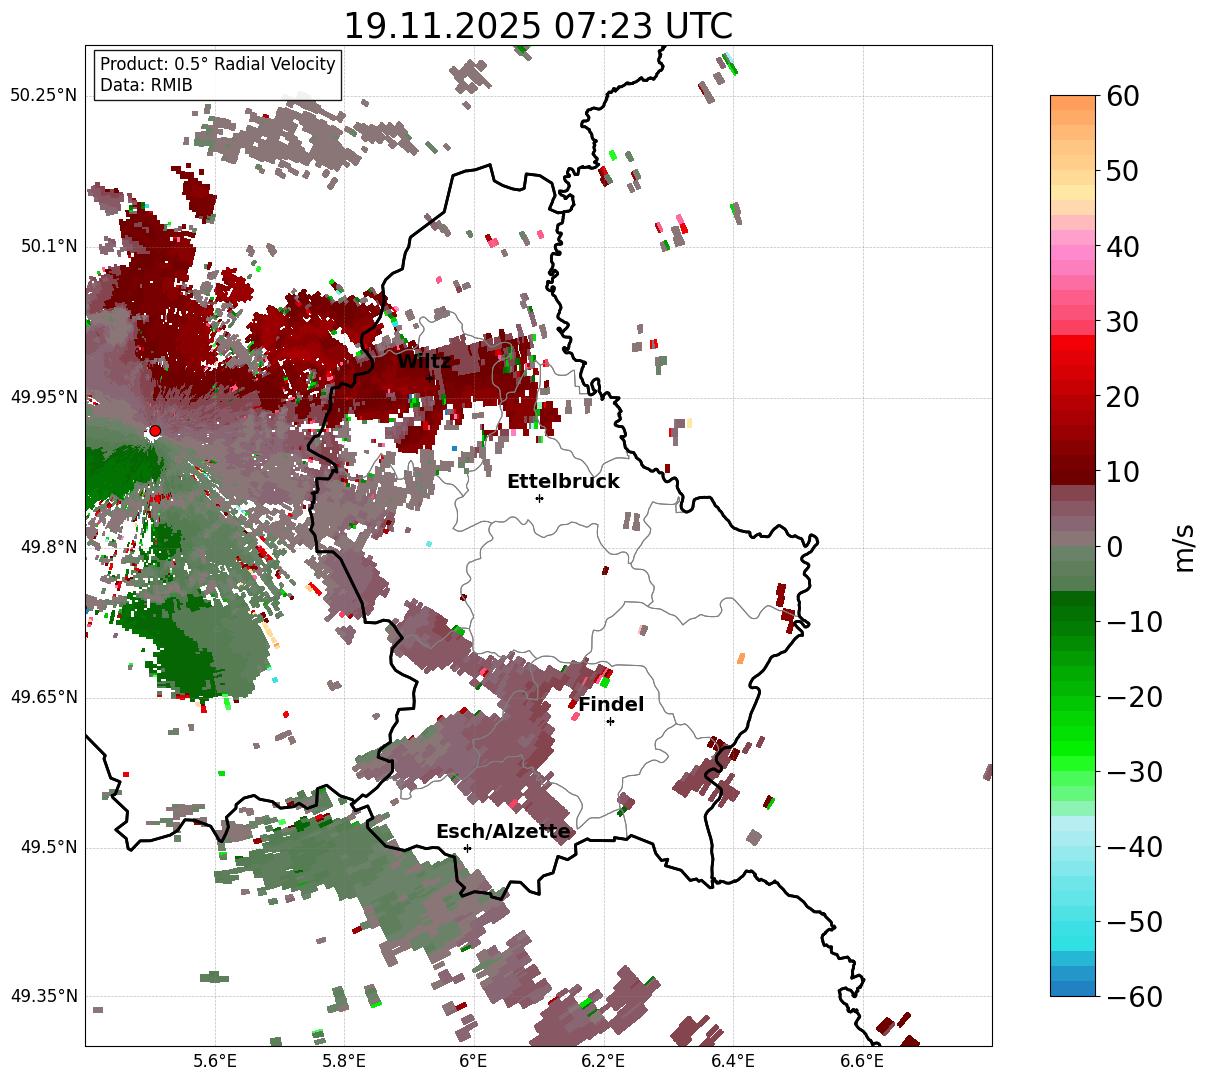Click the 49.95°N latitude label
This screenshot has width=1207, height=1081.
click(43, 397)
